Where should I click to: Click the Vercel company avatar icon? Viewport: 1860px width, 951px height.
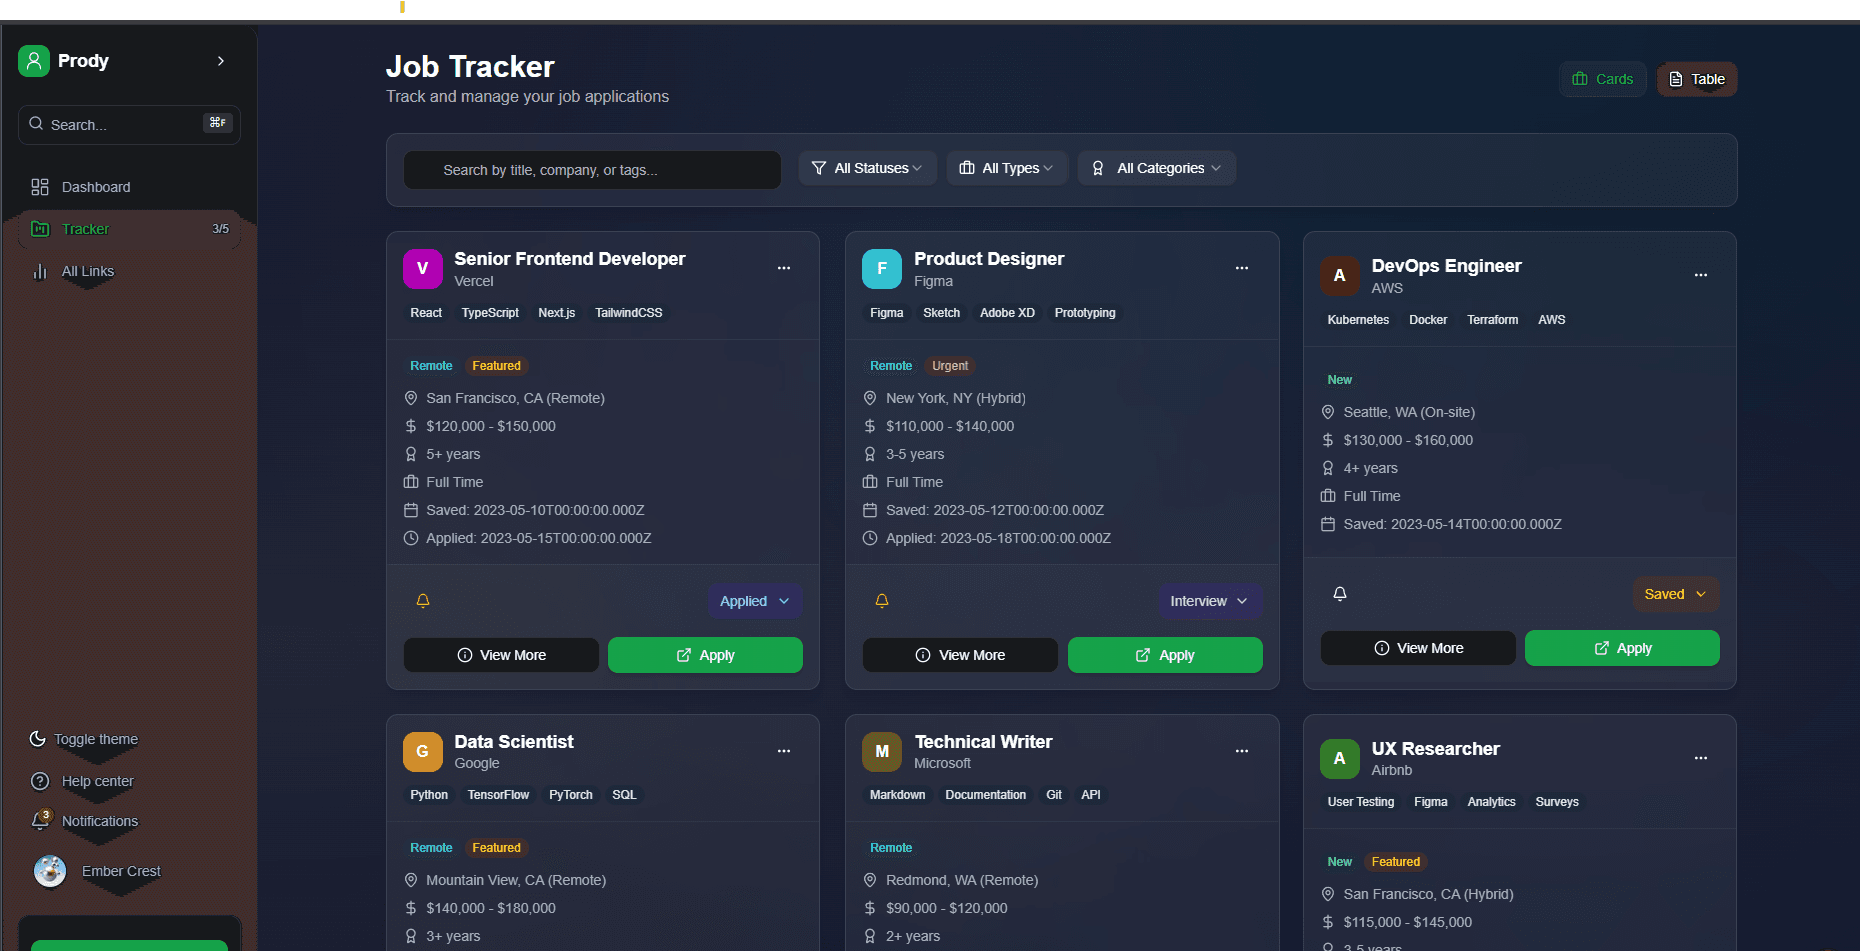pyautogui.click(x=422, y=268)
